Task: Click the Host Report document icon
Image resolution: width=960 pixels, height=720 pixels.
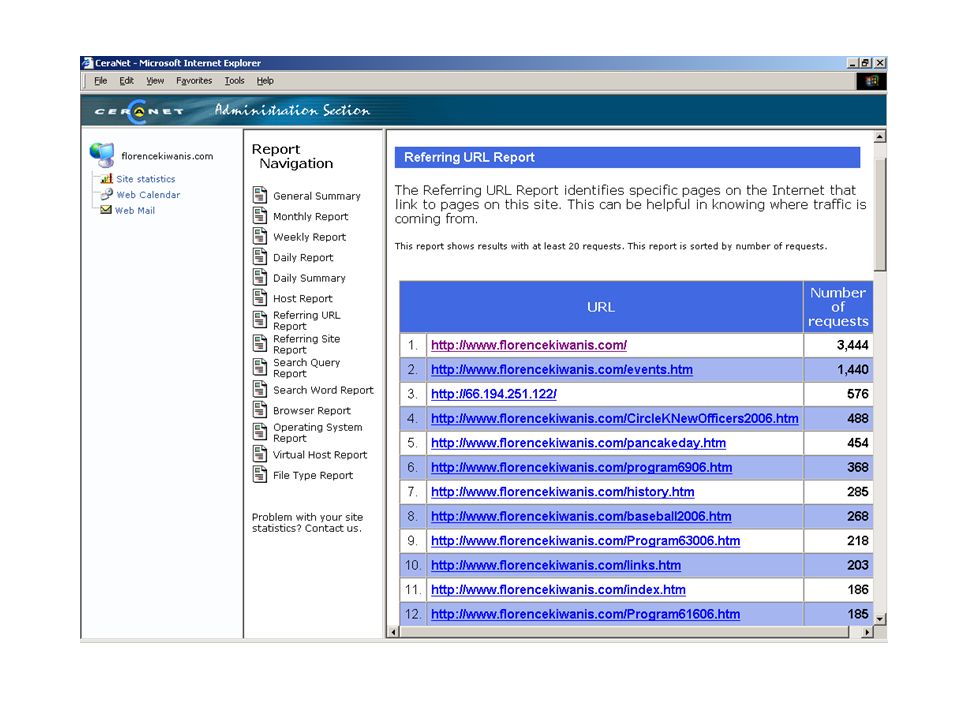Action: click(x=260, y=298)
